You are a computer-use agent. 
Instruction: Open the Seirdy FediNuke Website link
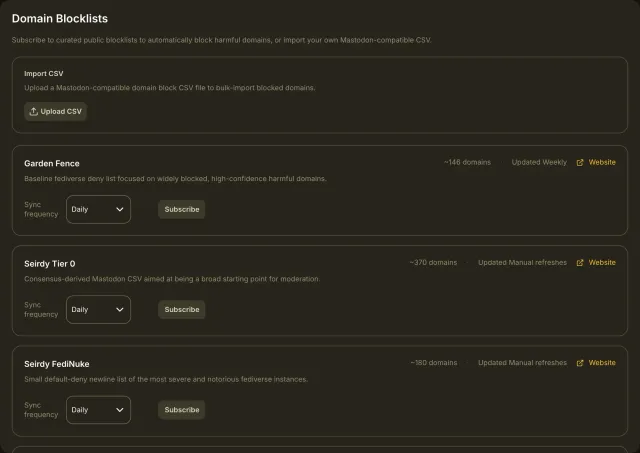[602, 363]
